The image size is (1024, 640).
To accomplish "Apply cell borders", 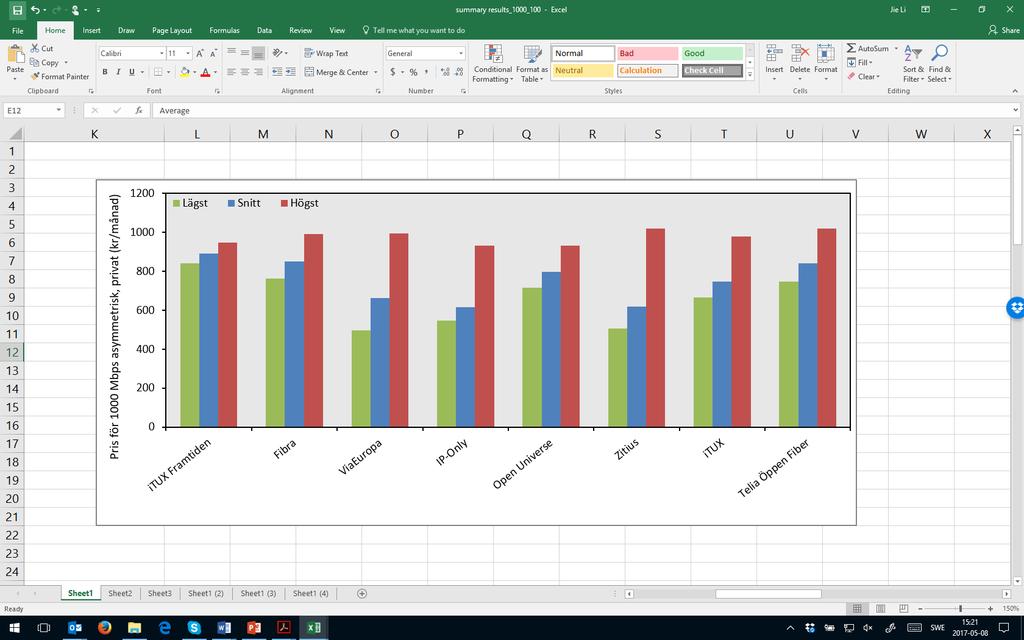I will coord(158,72).
